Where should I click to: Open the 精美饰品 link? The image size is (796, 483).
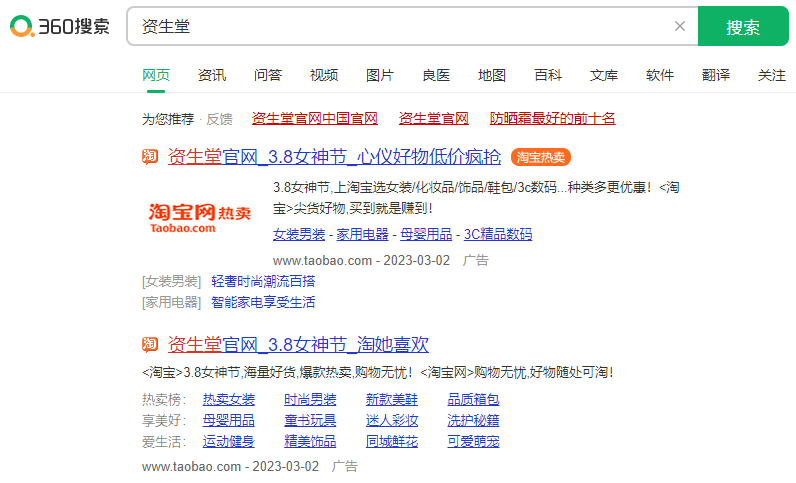[x=310, y=442]
